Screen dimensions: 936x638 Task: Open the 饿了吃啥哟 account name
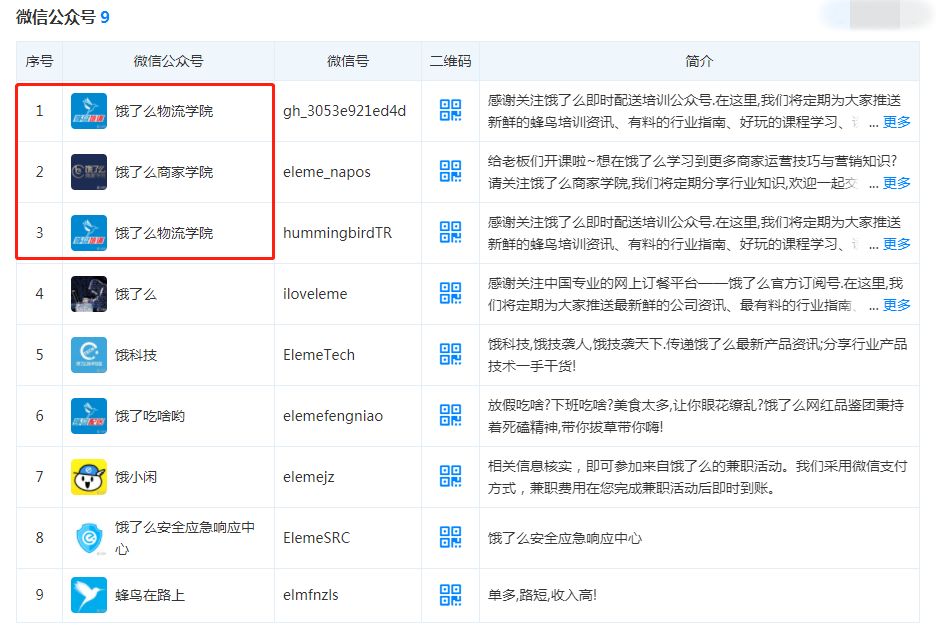(x=149, y=416)
